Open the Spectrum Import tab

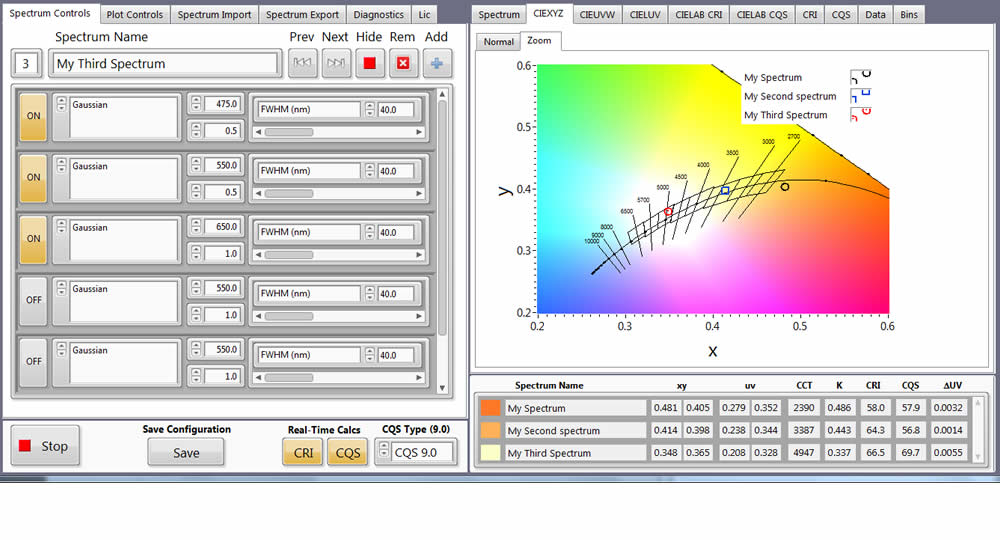point(214,14)
